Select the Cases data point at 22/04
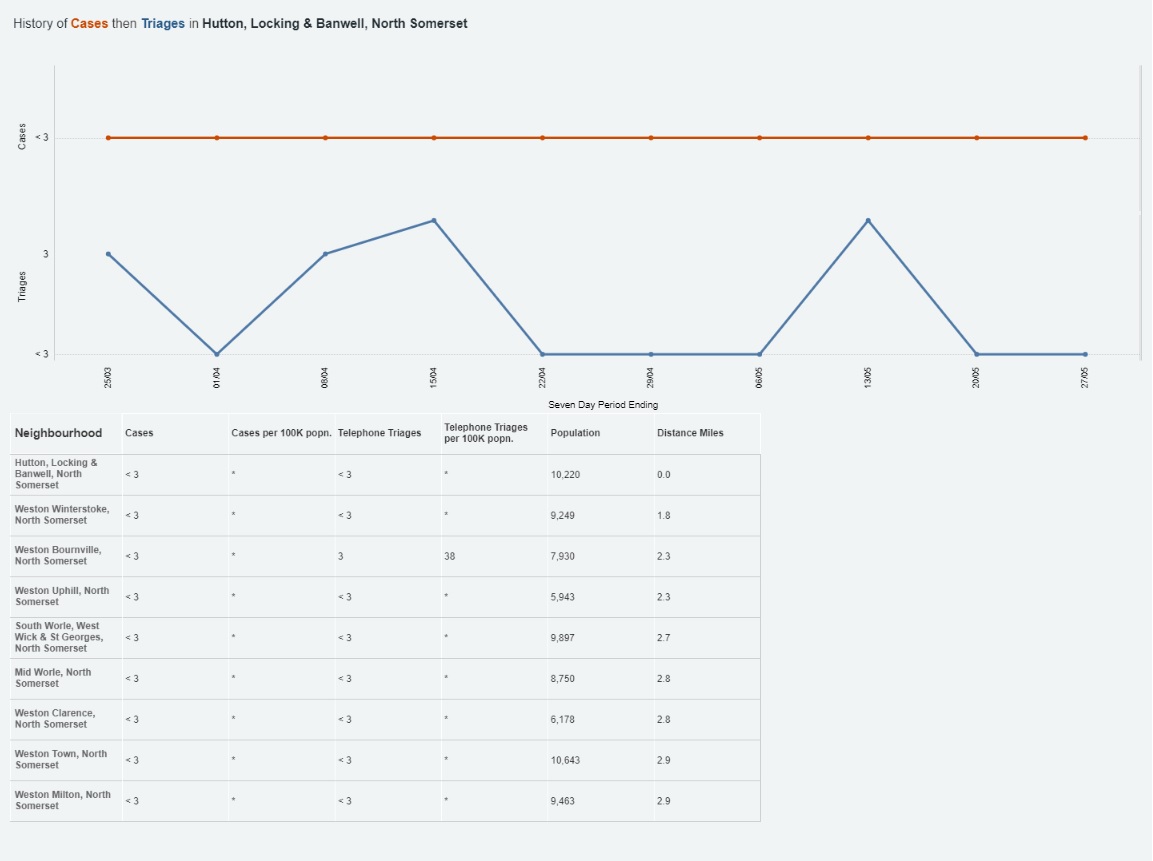The height and width of the screenshot is (861, 1153). (x=542, y=138)
